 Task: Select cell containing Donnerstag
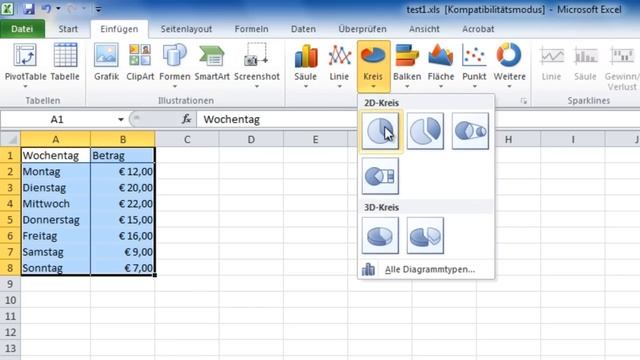point(56,220)
